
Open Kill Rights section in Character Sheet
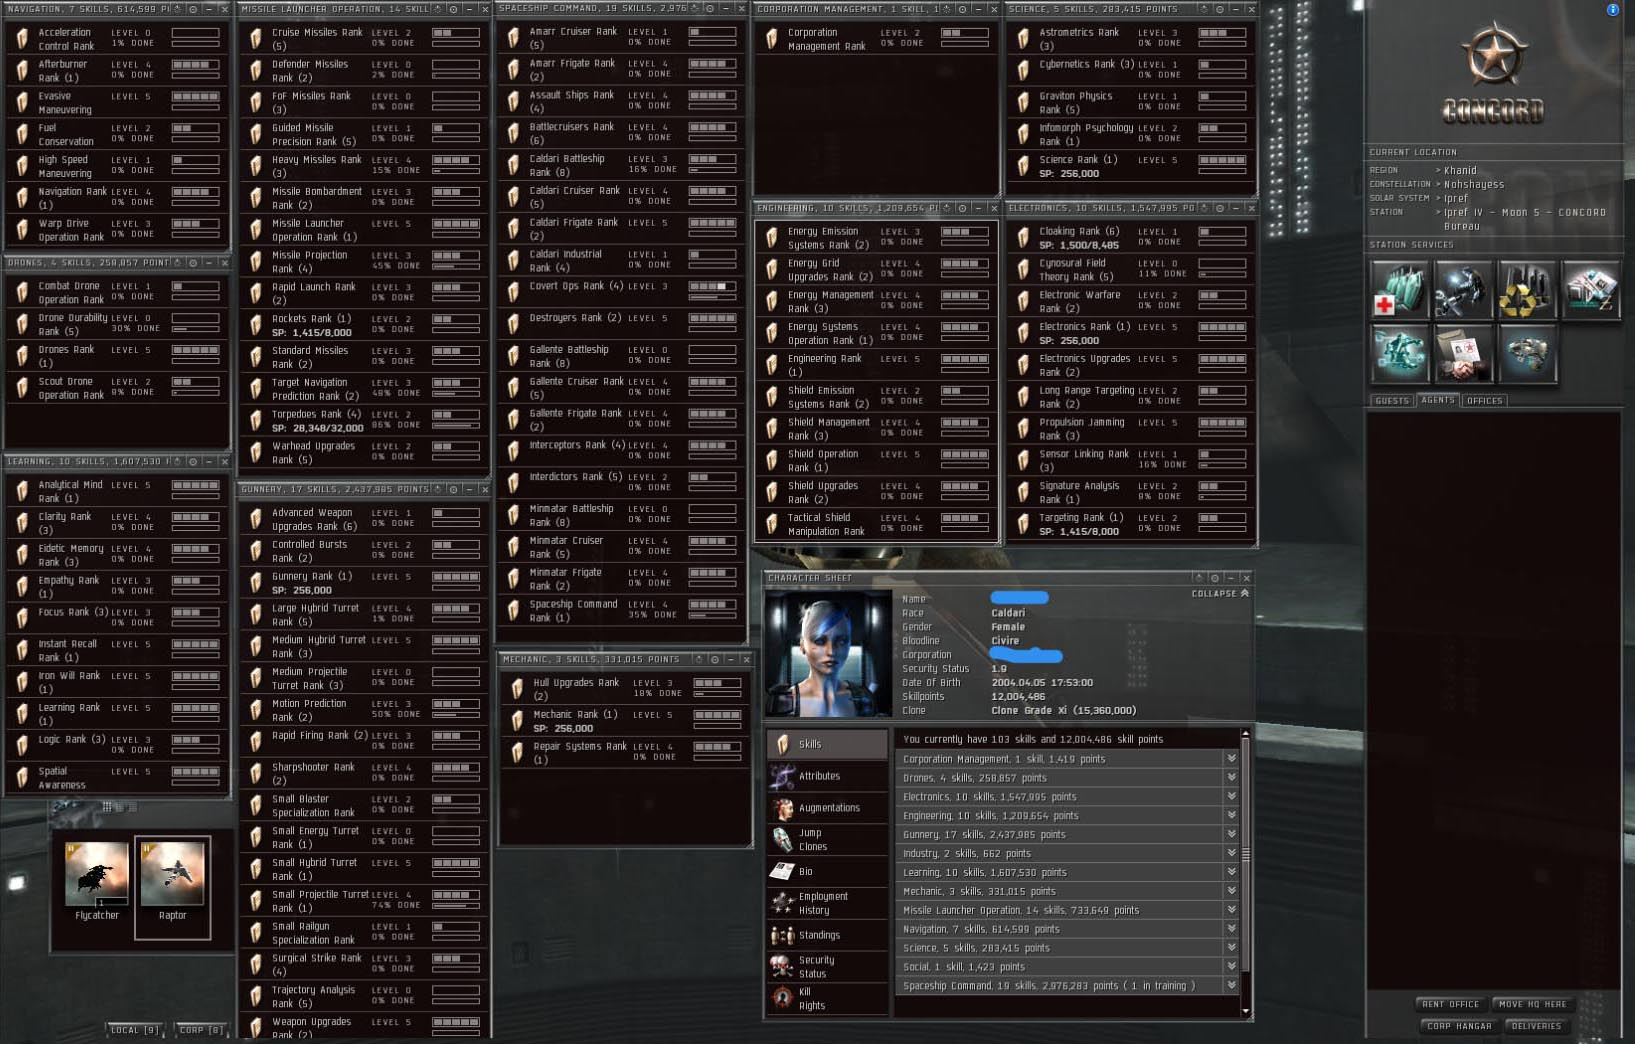click(x=827, y=998)
